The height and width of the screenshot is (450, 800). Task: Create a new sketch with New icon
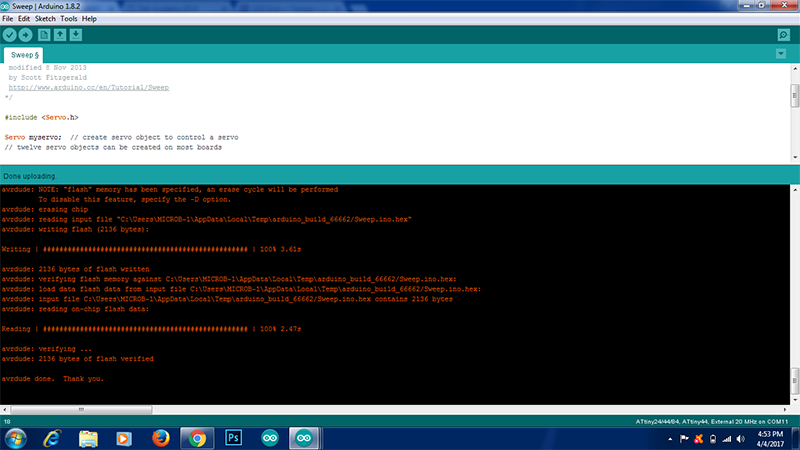click(x=44, y=35)
